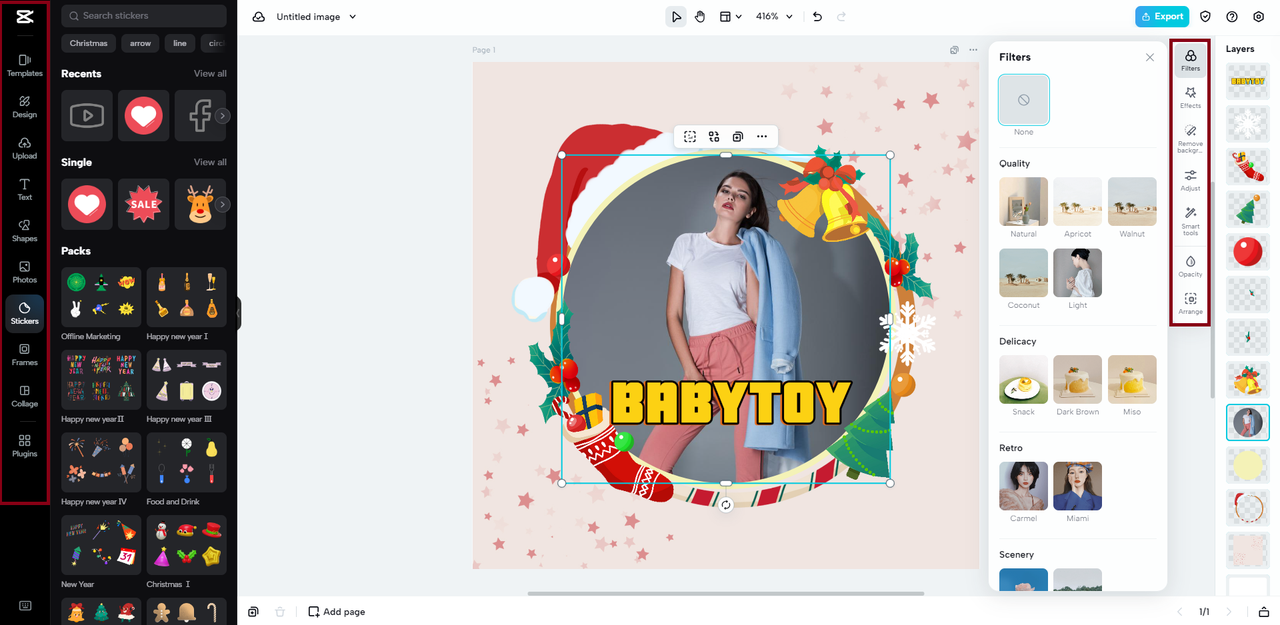Click the Search stickers field
Screen dimensions: 1280x625
coord(144,16)
